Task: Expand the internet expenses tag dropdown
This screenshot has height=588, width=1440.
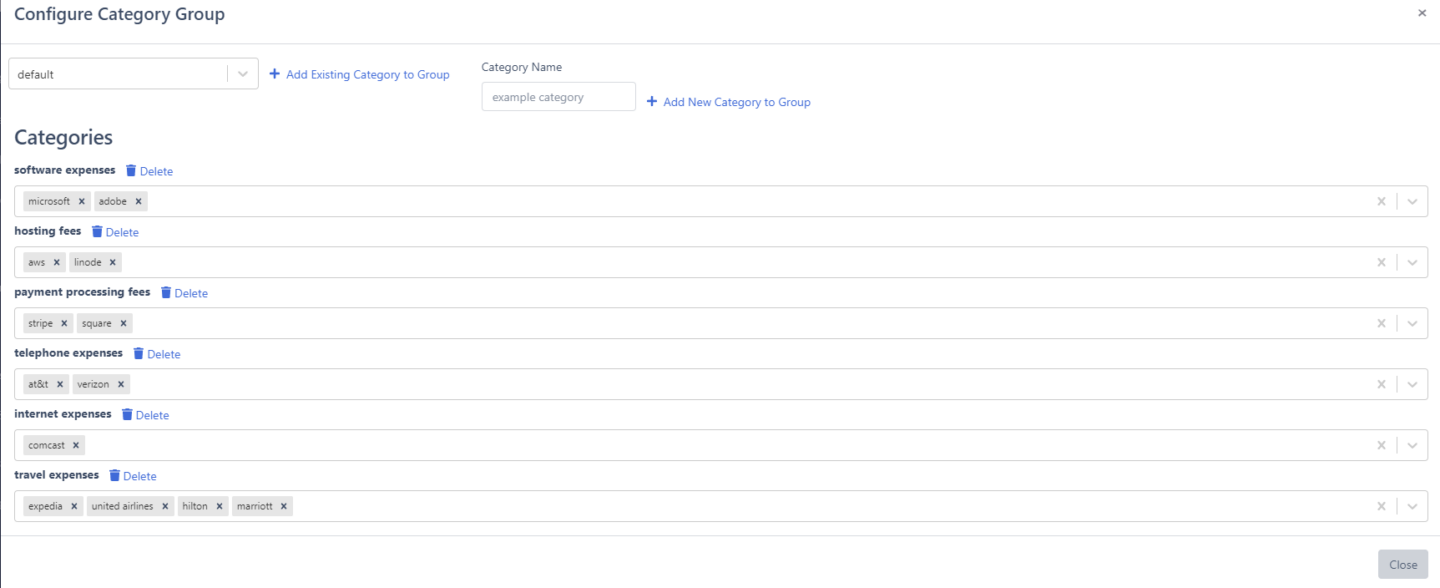Action: click(x=1412, y=445)
